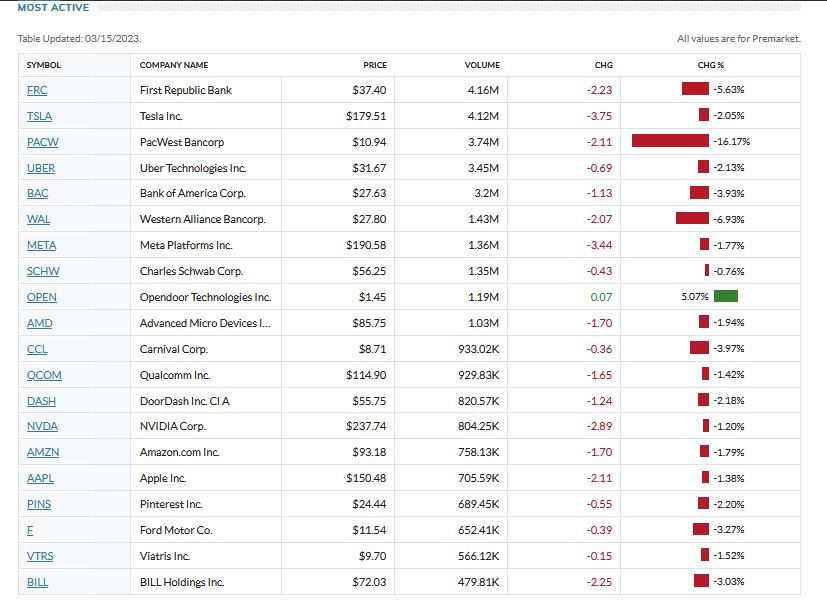
Task: Open the PACW ticker link
Action: (x=41, y=142)
